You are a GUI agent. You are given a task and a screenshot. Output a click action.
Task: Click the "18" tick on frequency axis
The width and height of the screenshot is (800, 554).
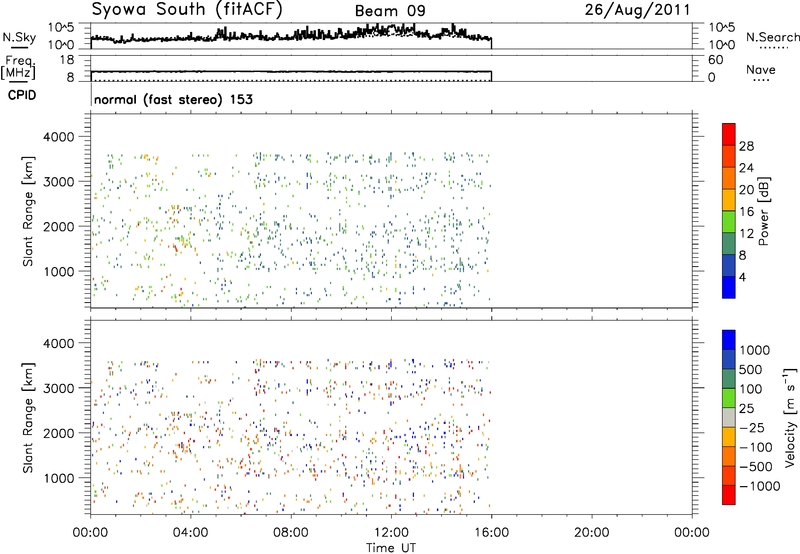coord(67,60)
